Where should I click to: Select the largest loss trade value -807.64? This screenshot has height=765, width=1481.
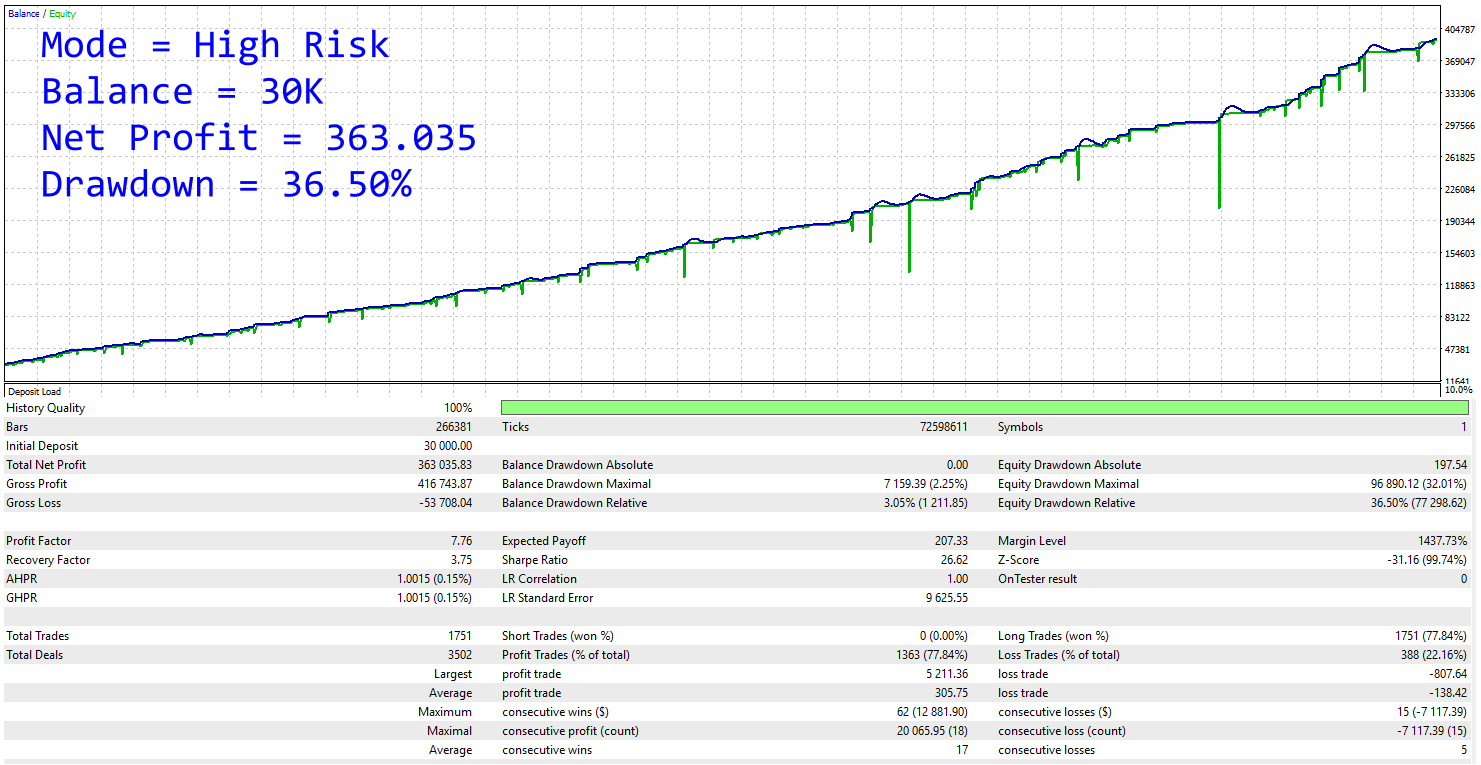pos(1449,674)
